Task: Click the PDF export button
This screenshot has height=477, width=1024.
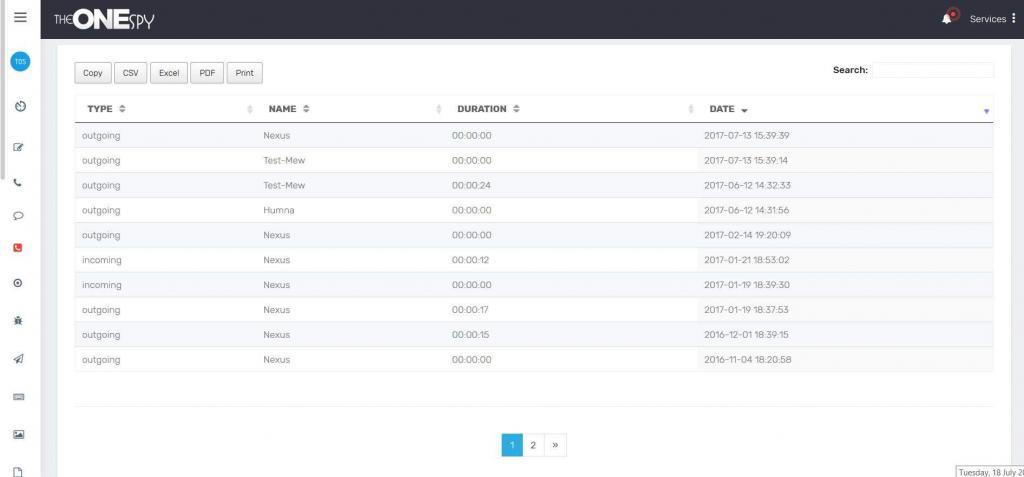Action: [x=207, y=73]
